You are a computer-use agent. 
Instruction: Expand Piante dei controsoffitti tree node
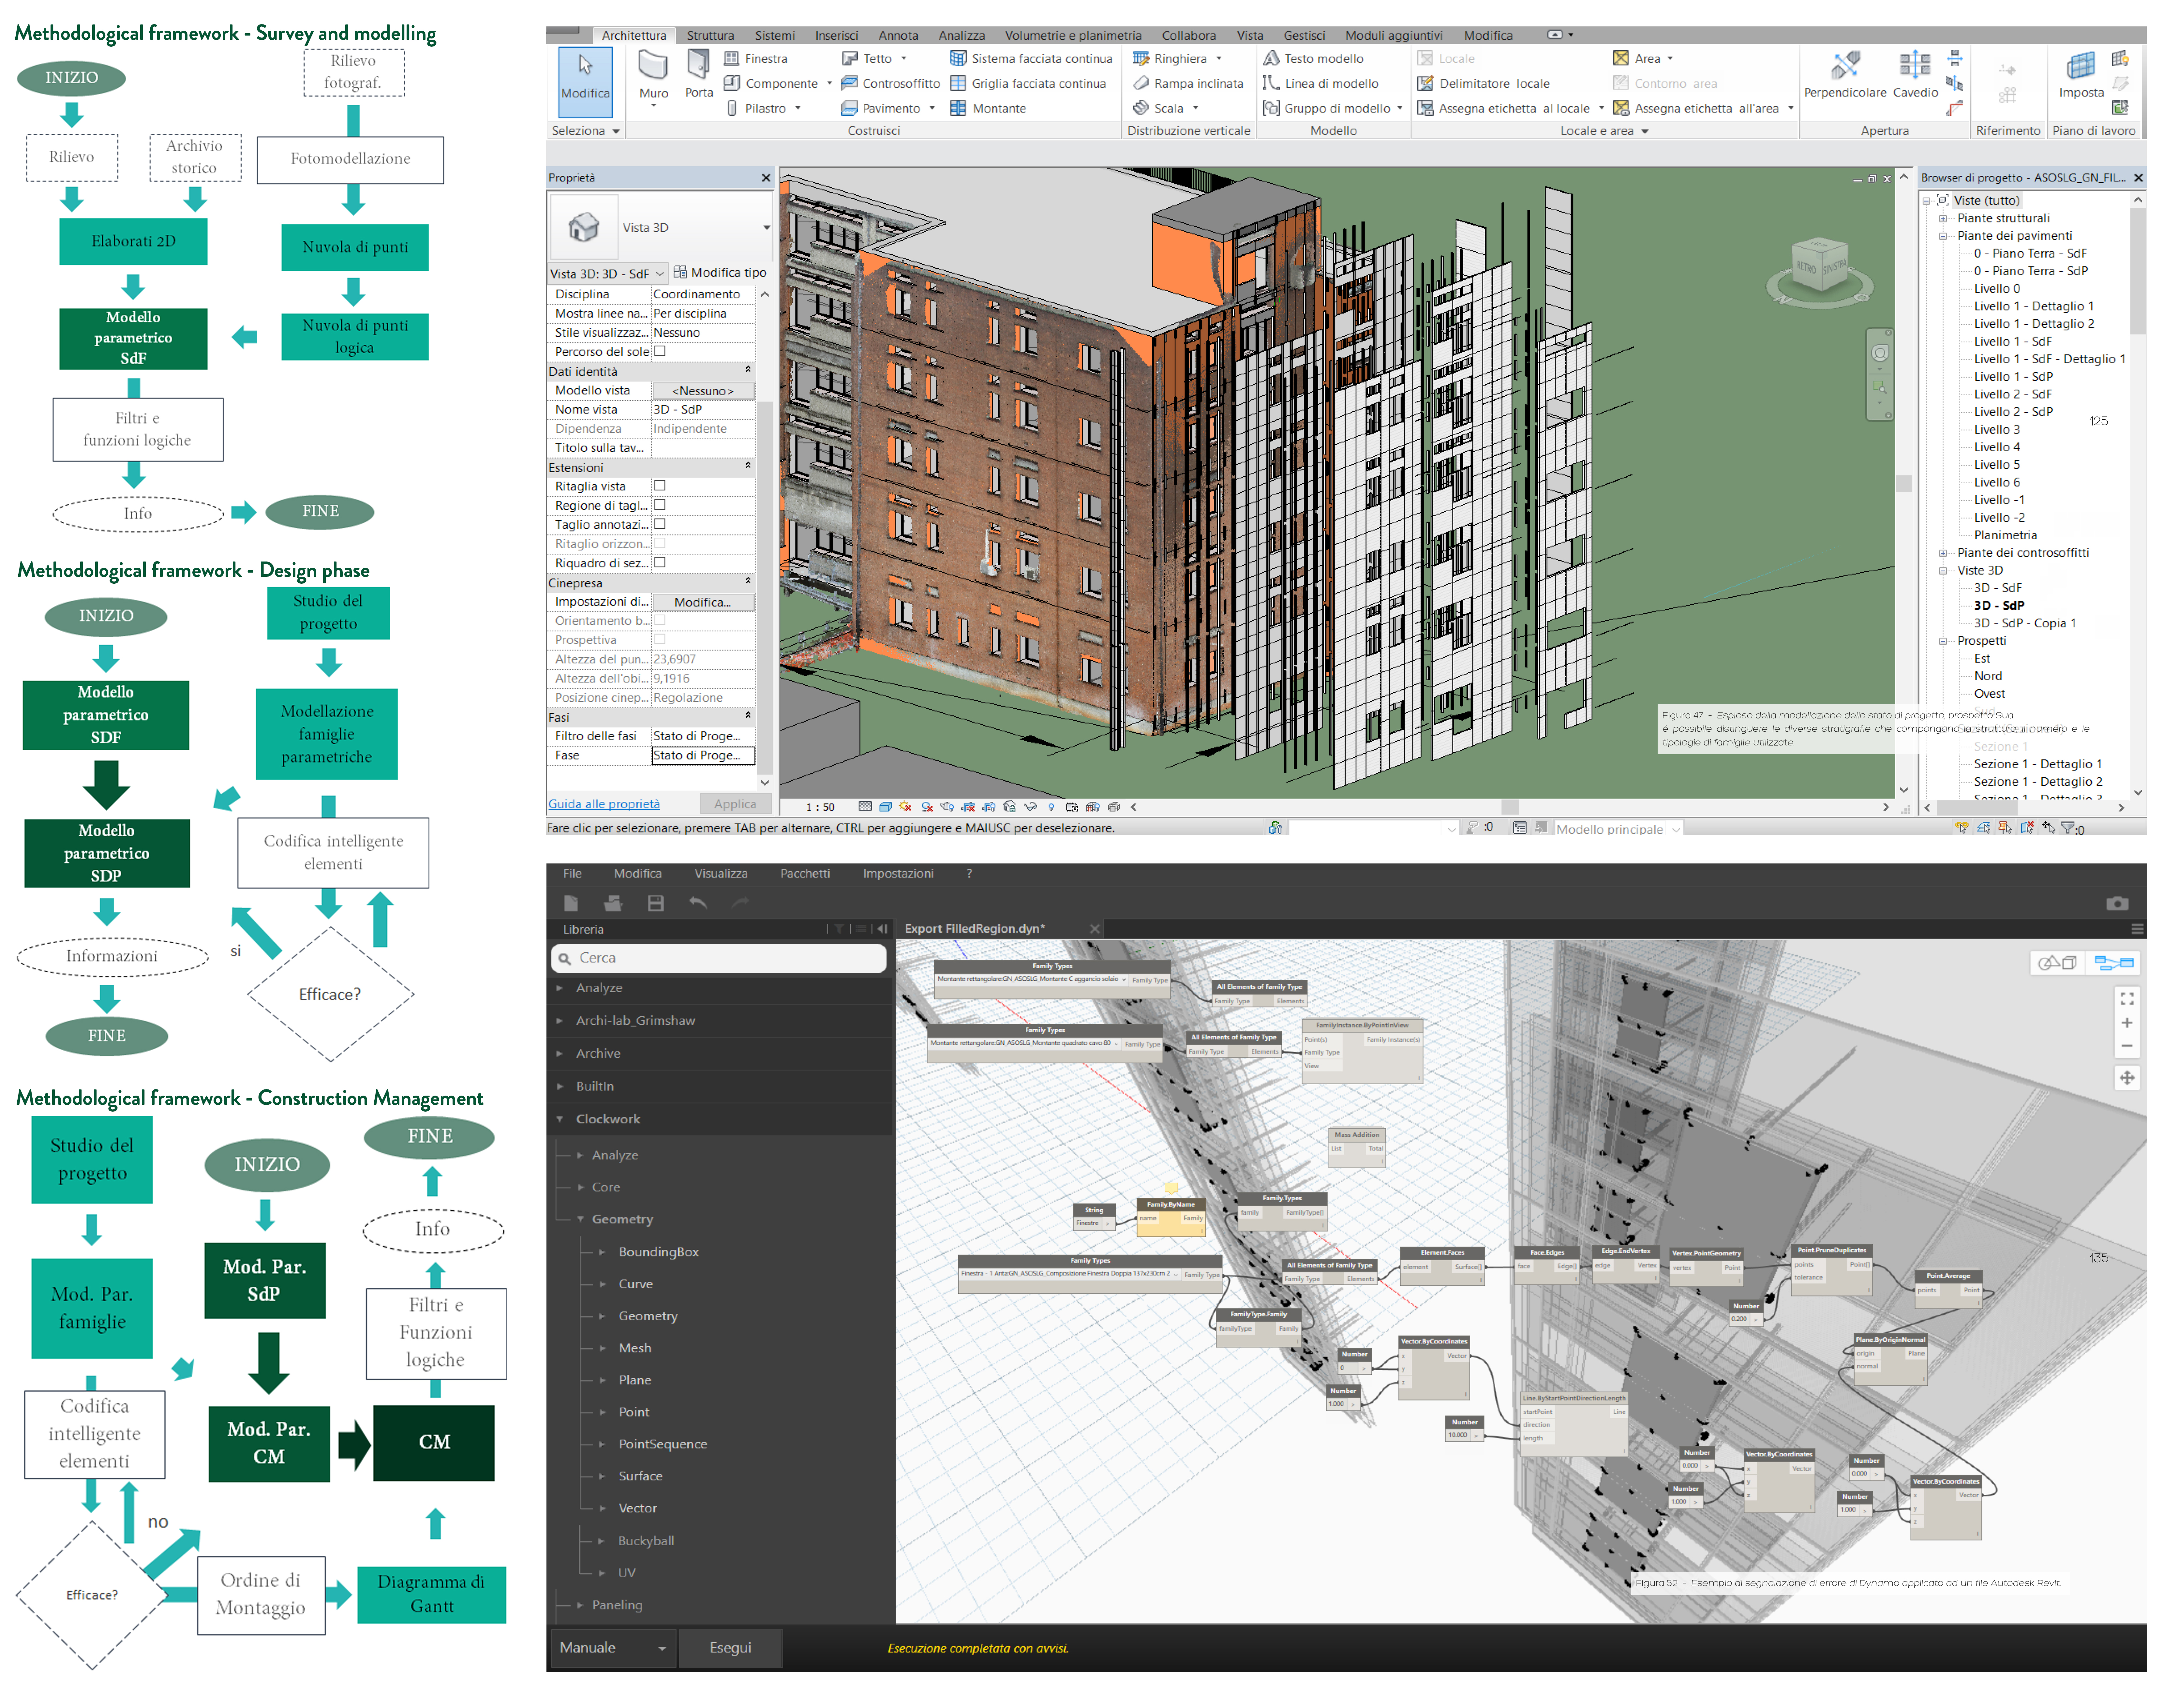coord(1943,553)
